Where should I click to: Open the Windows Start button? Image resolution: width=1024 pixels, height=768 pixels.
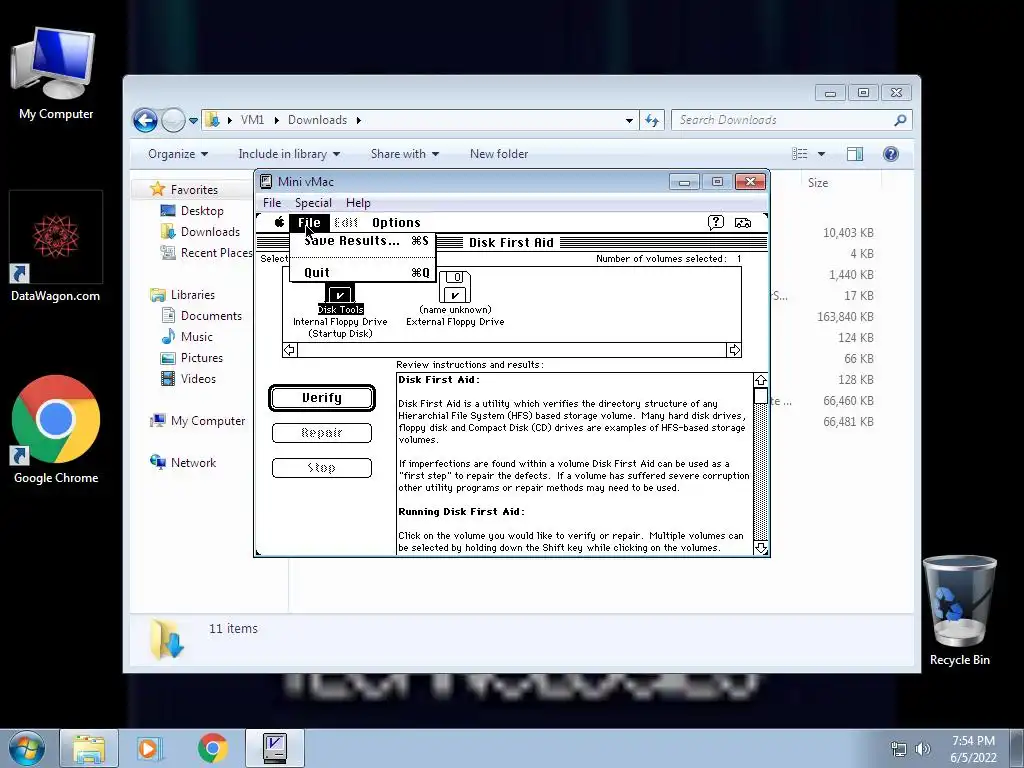click(27, 748)
